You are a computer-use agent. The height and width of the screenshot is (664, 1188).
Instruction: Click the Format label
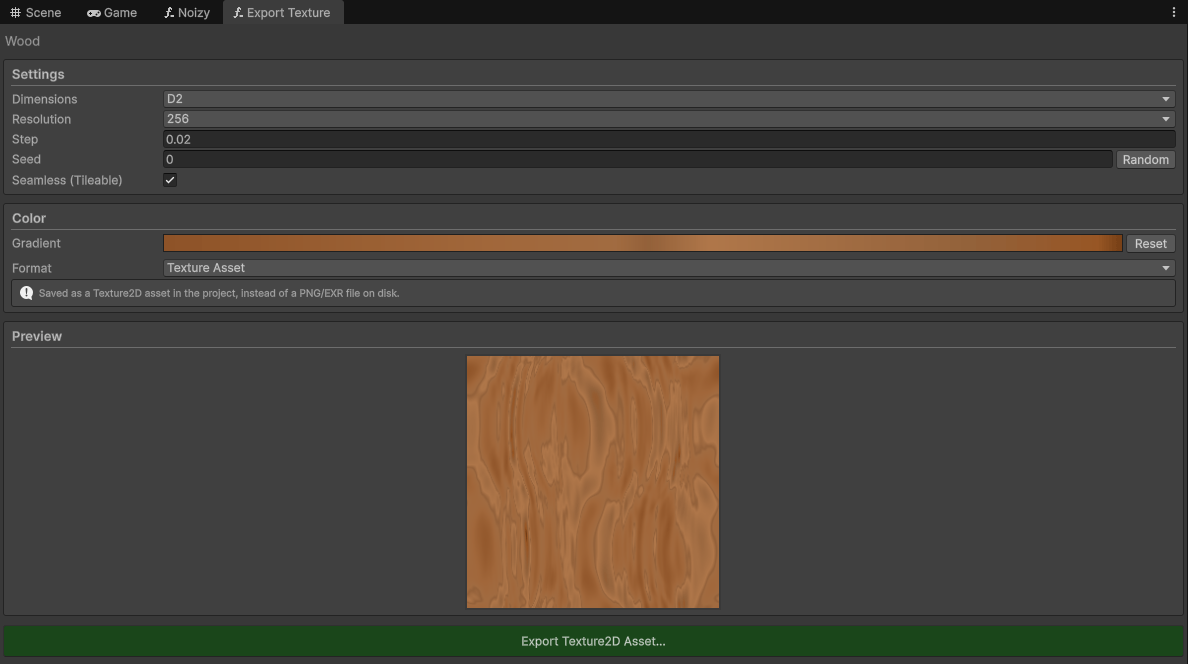(31, 268)
